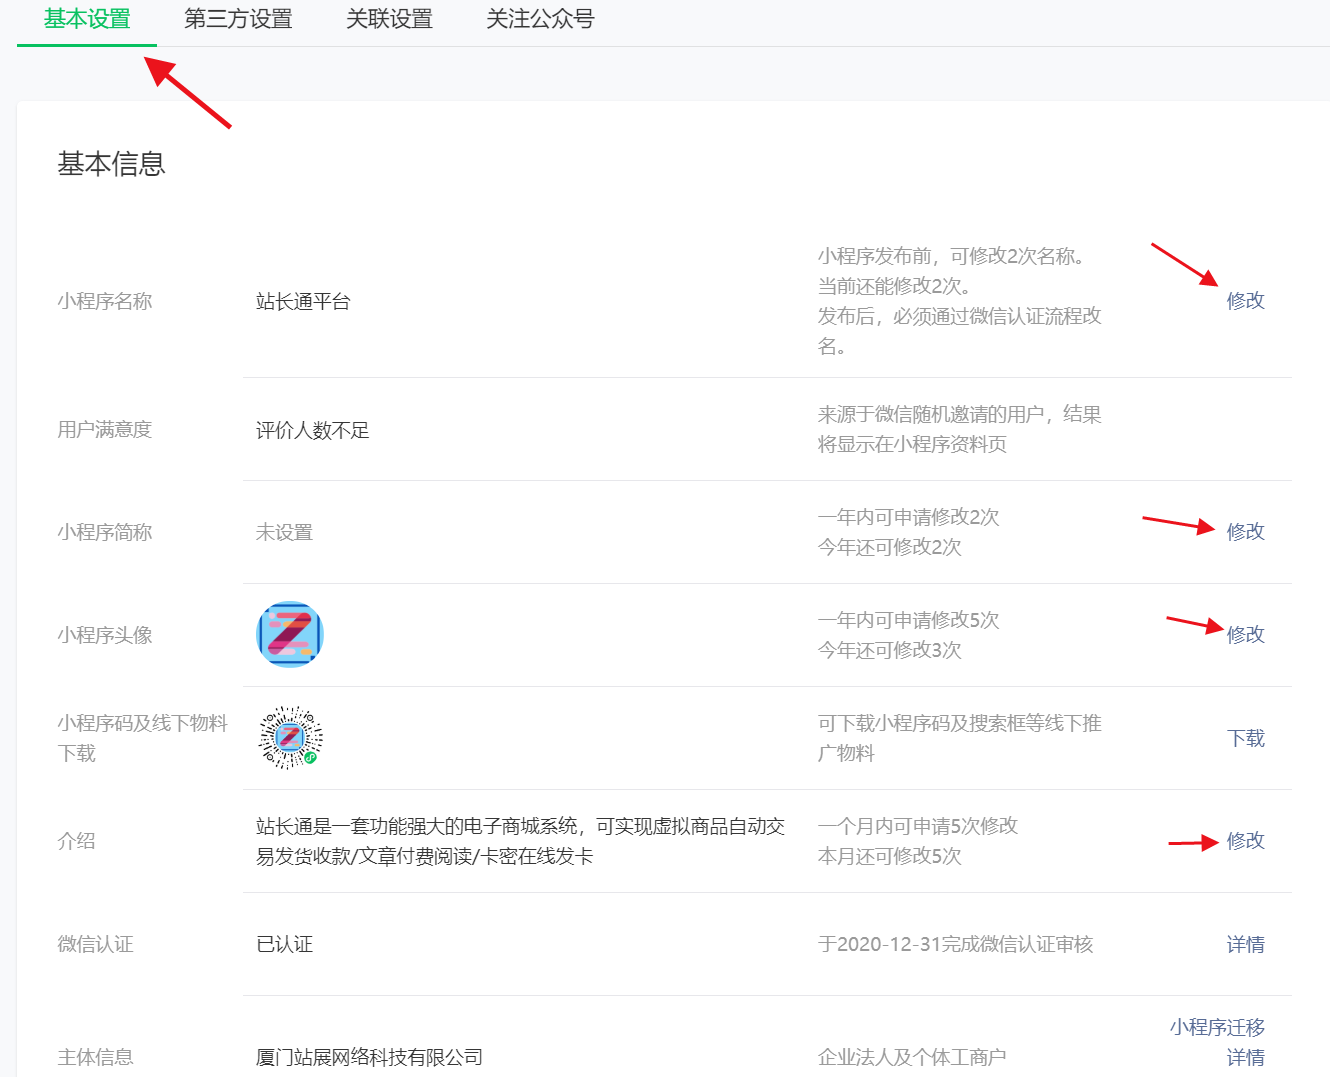Click 修改 in the 介绍 row
The width and height of the screenshot is (1330, 1077).
1245,841
